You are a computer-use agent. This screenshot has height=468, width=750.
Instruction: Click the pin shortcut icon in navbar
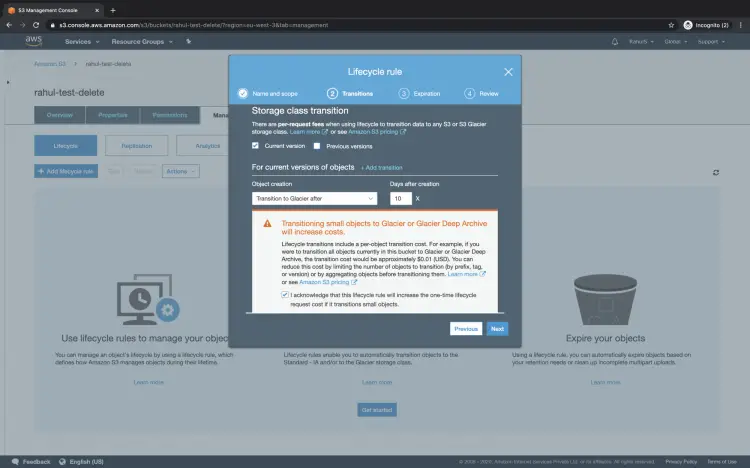click(x=188, y=42)
